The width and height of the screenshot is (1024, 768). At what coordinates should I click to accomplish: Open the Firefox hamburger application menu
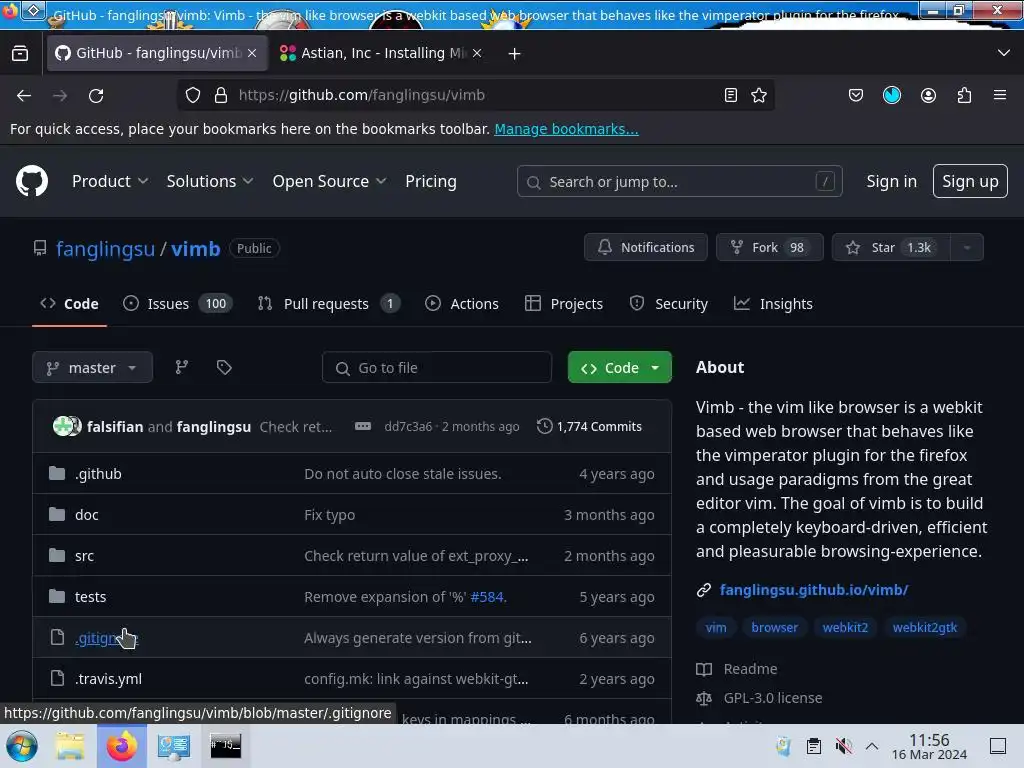[x=1000, y=95]
